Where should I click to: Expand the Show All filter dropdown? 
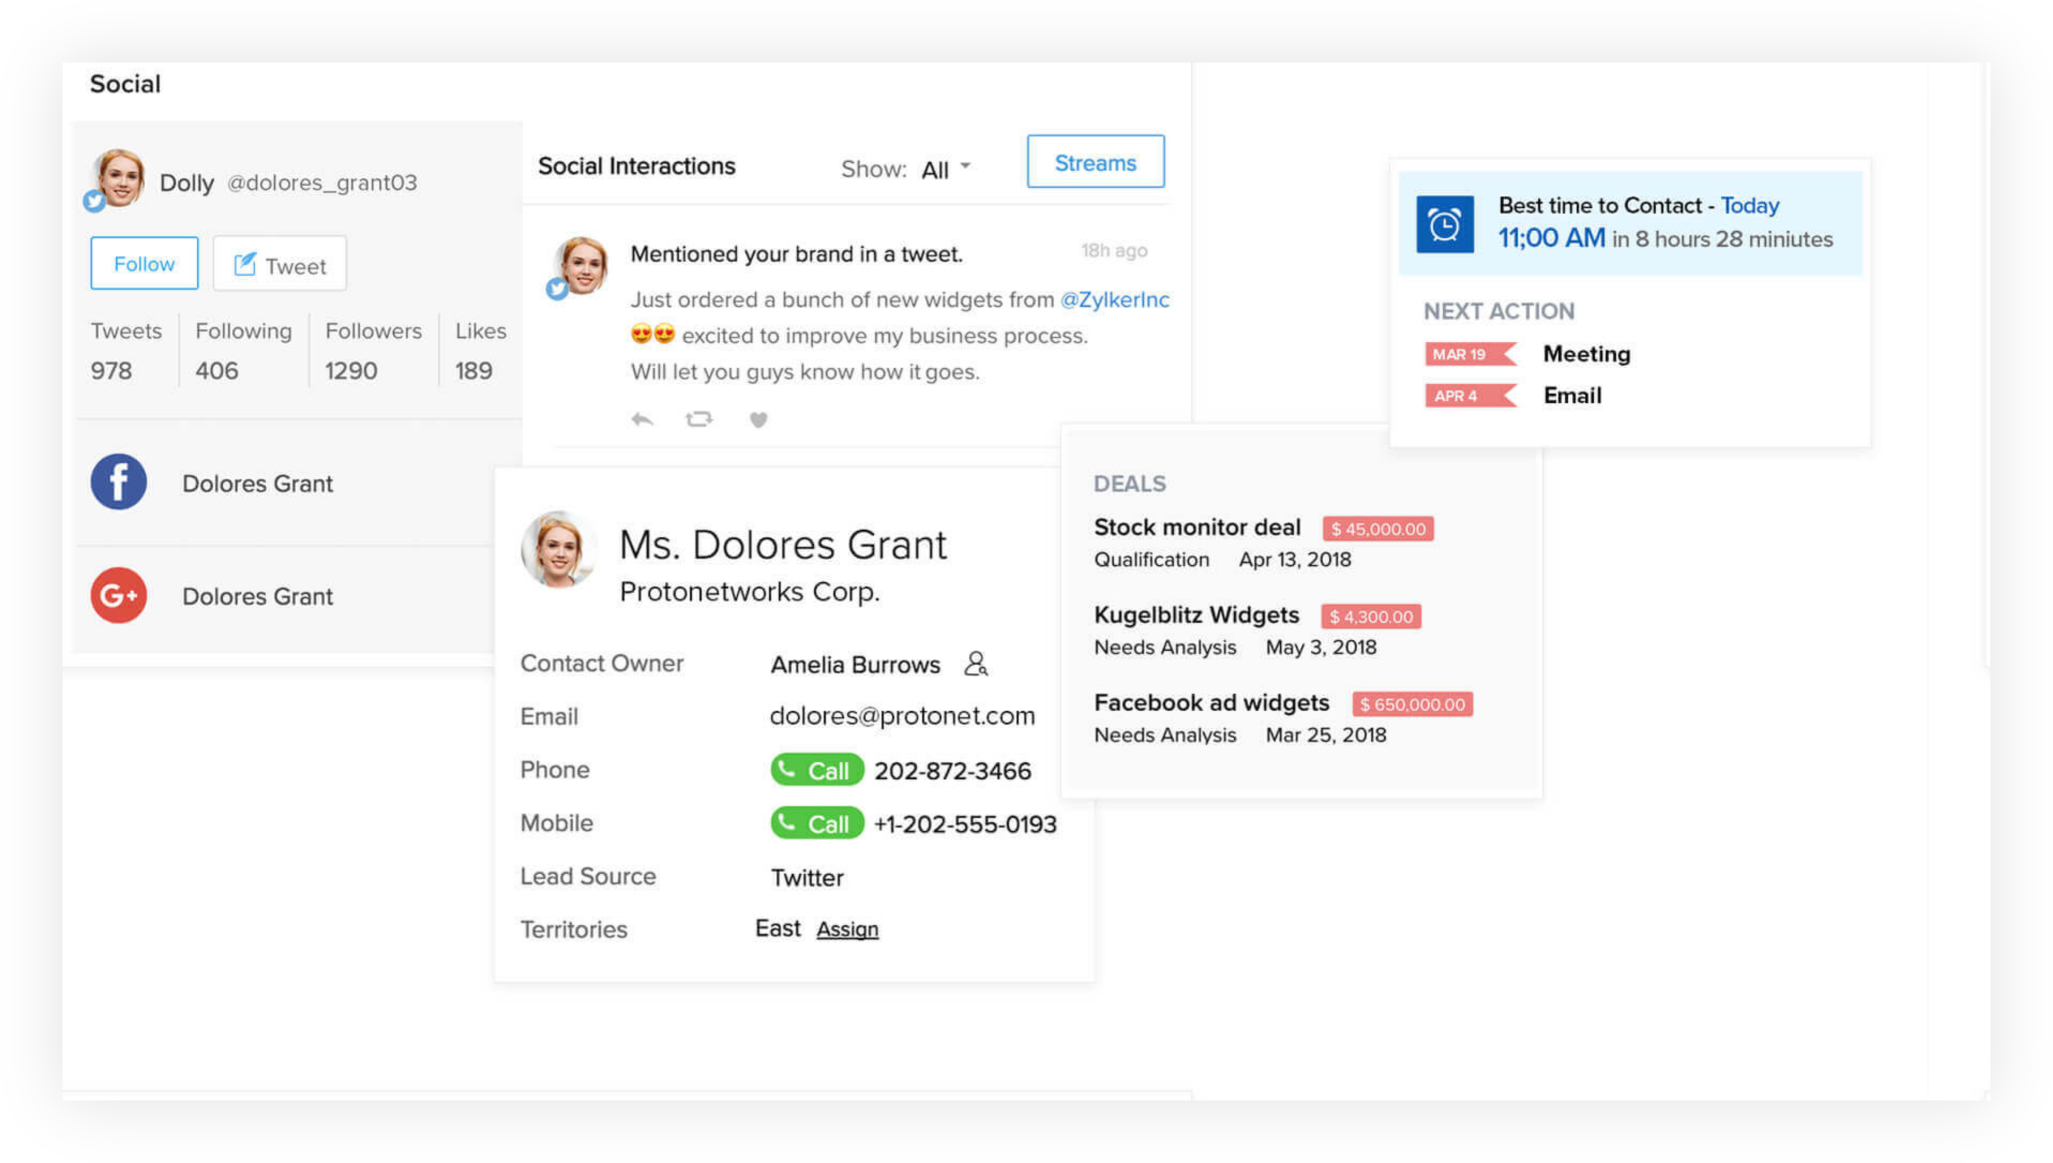pyautogui.click(x=946, y=169)
